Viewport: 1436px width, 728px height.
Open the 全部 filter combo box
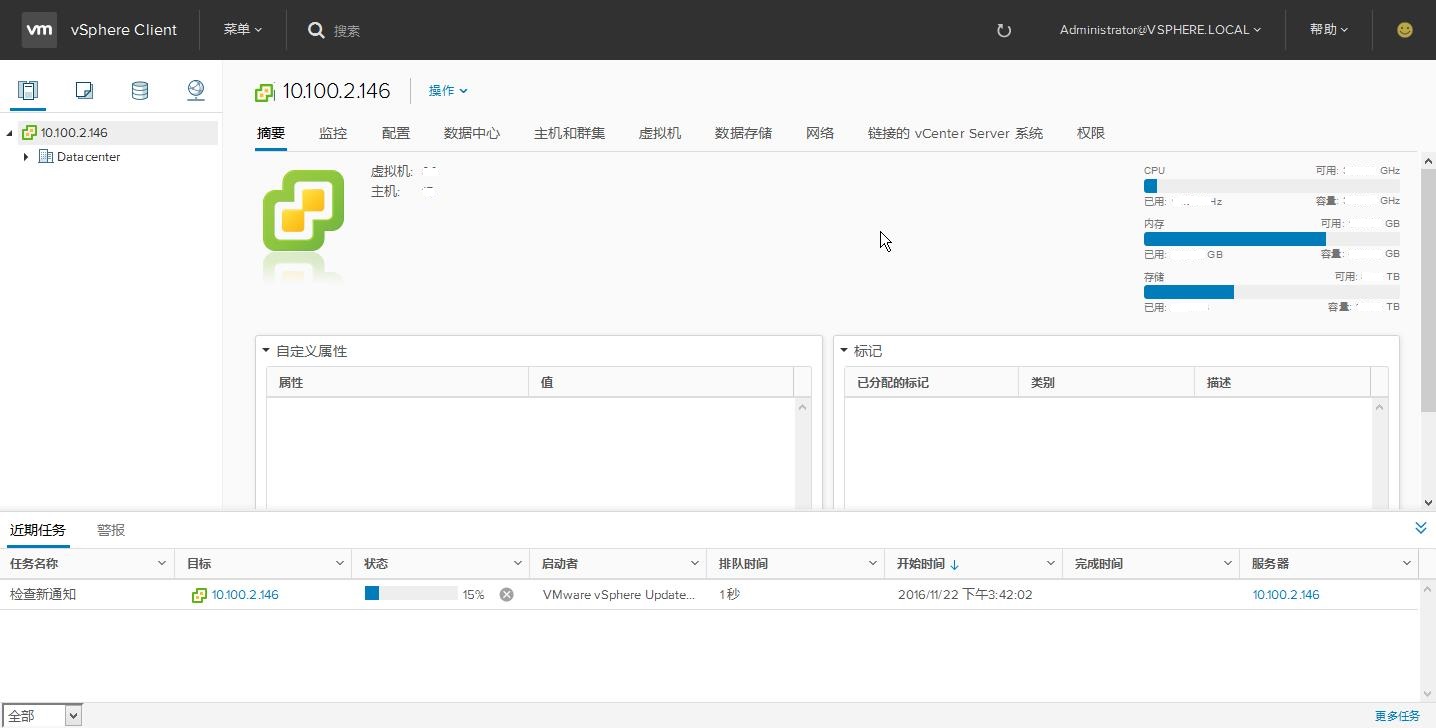41,715
